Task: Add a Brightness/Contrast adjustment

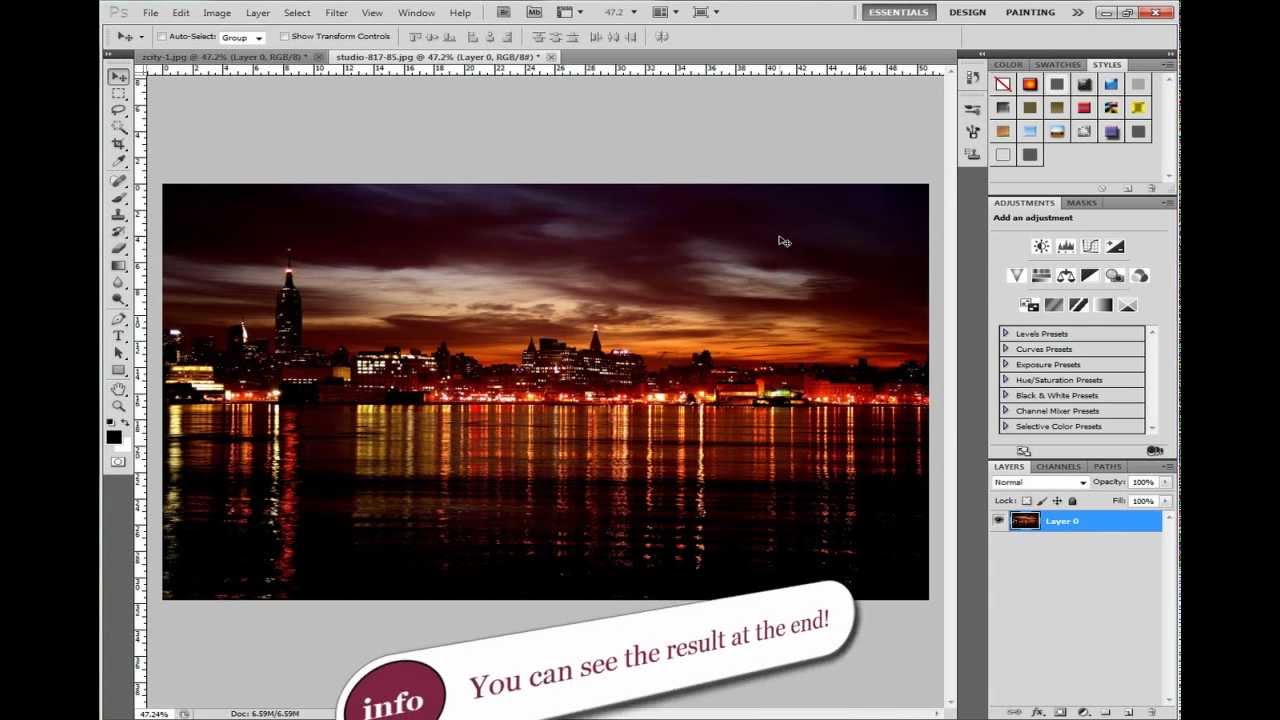Action: click(1041, 246)
